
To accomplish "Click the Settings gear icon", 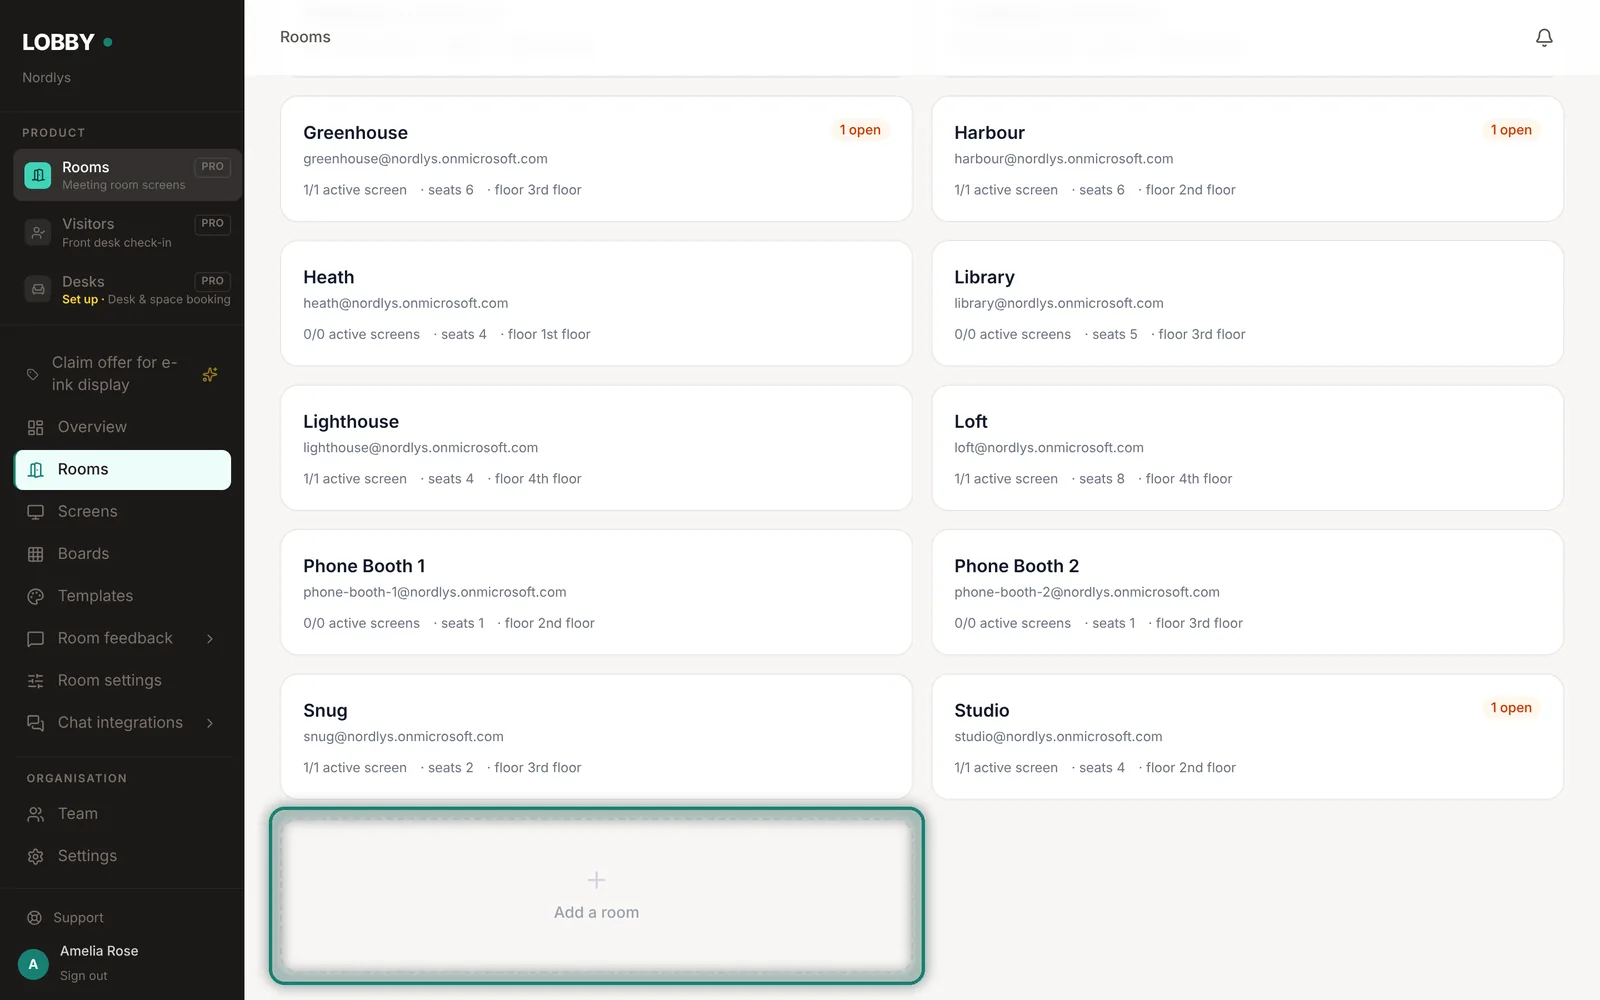I will pos(36,857).
